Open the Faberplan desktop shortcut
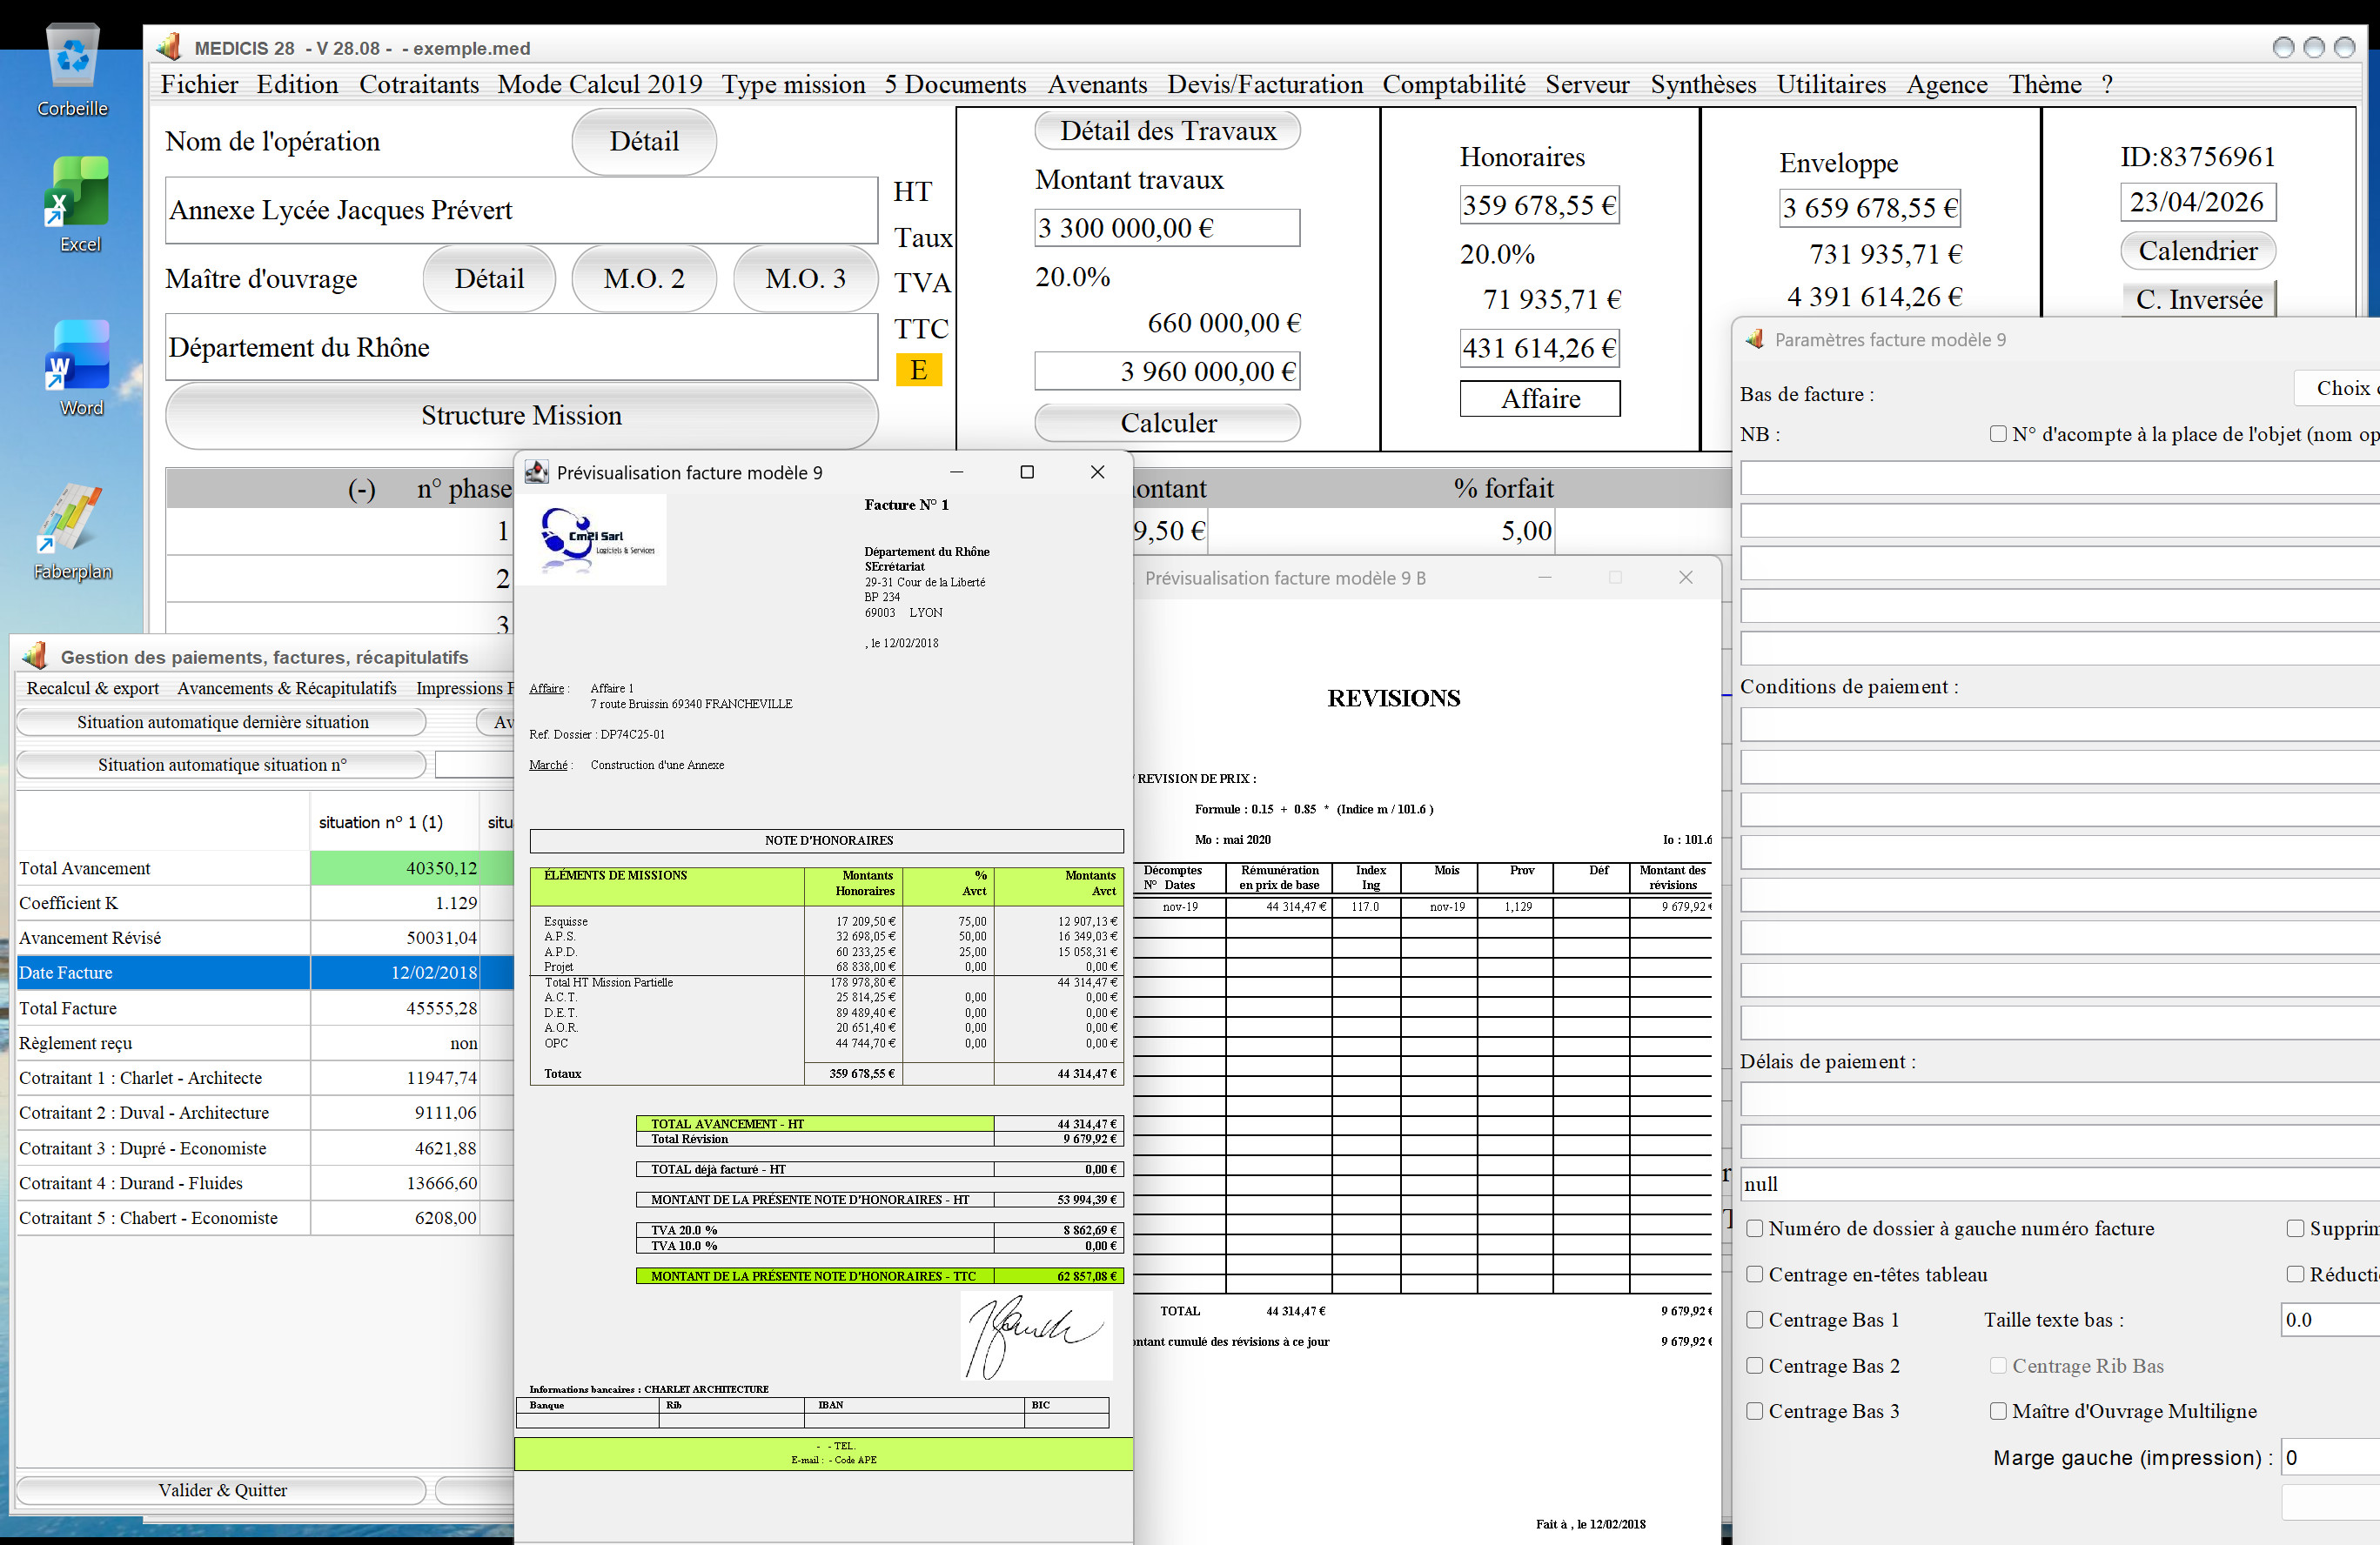Viewport: 2380px width, 1545px height. click(72, 532)
